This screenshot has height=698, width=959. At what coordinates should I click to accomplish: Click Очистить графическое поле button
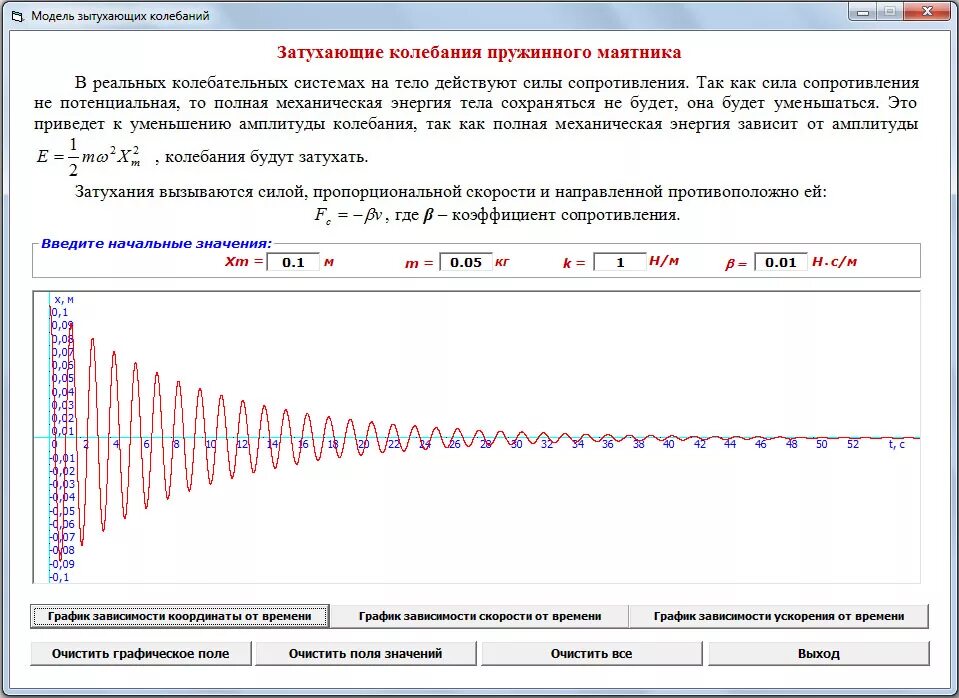pos(141,653)
